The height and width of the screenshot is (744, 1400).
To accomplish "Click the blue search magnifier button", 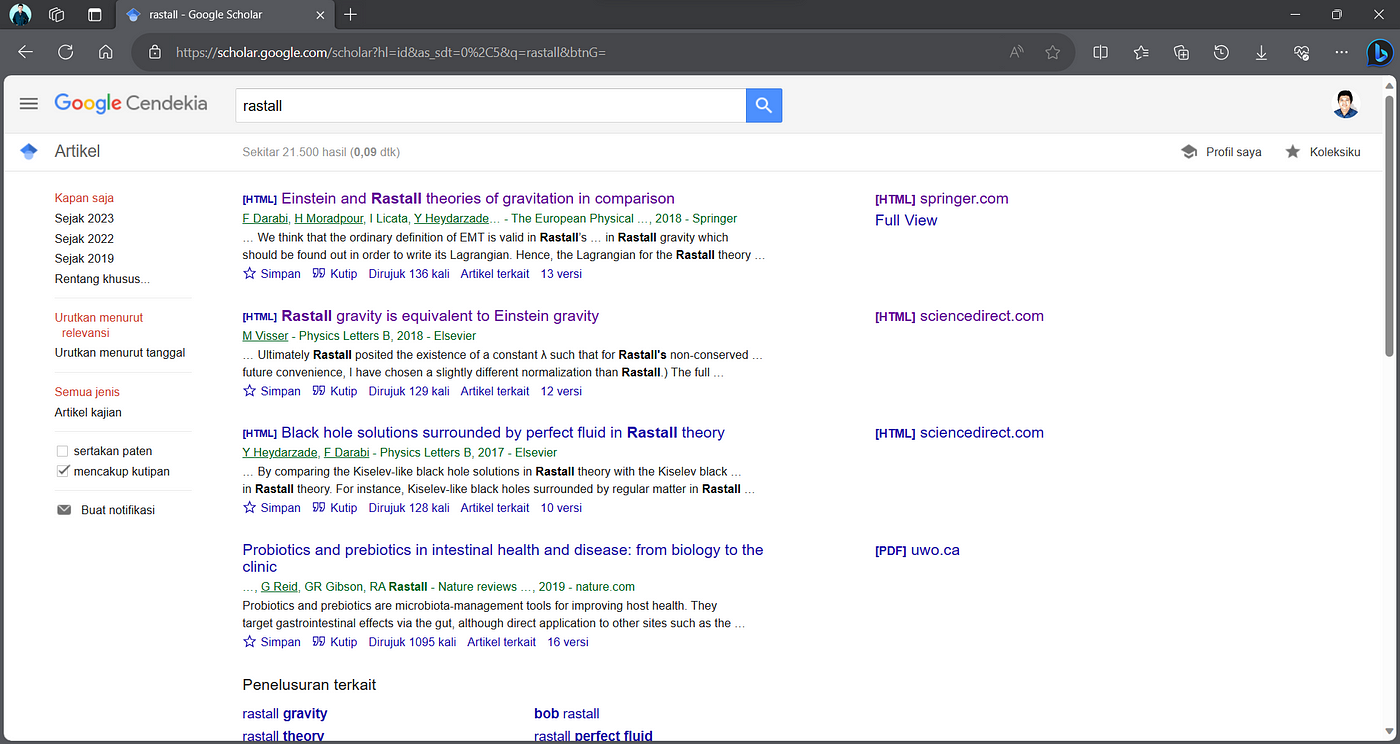I will click(x=764, y=105).
